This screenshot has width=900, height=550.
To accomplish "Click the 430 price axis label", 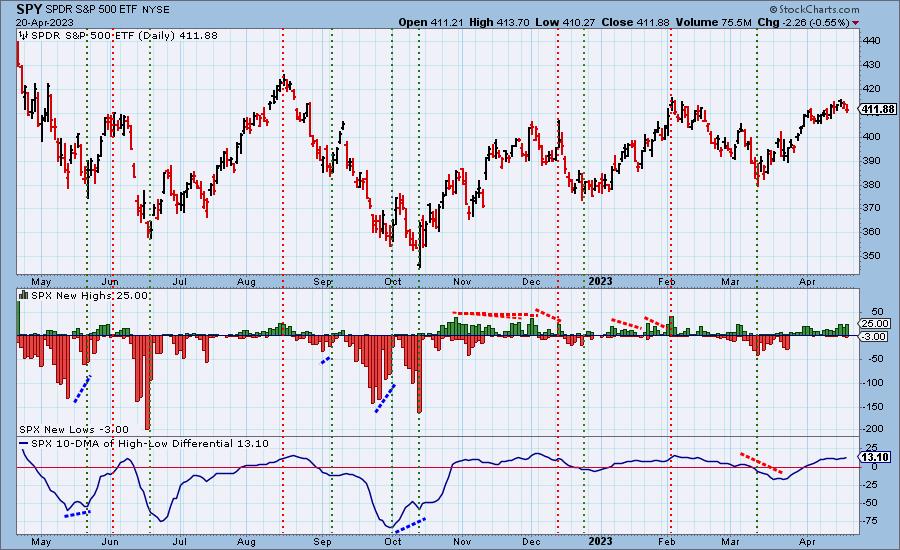I will click(x=871, y=65).
